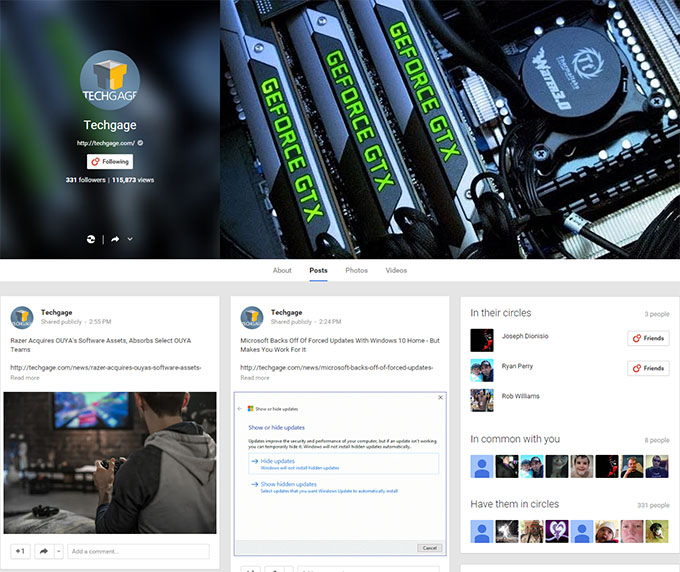
Task: Select the Posts tab
Action: point(318,270)
